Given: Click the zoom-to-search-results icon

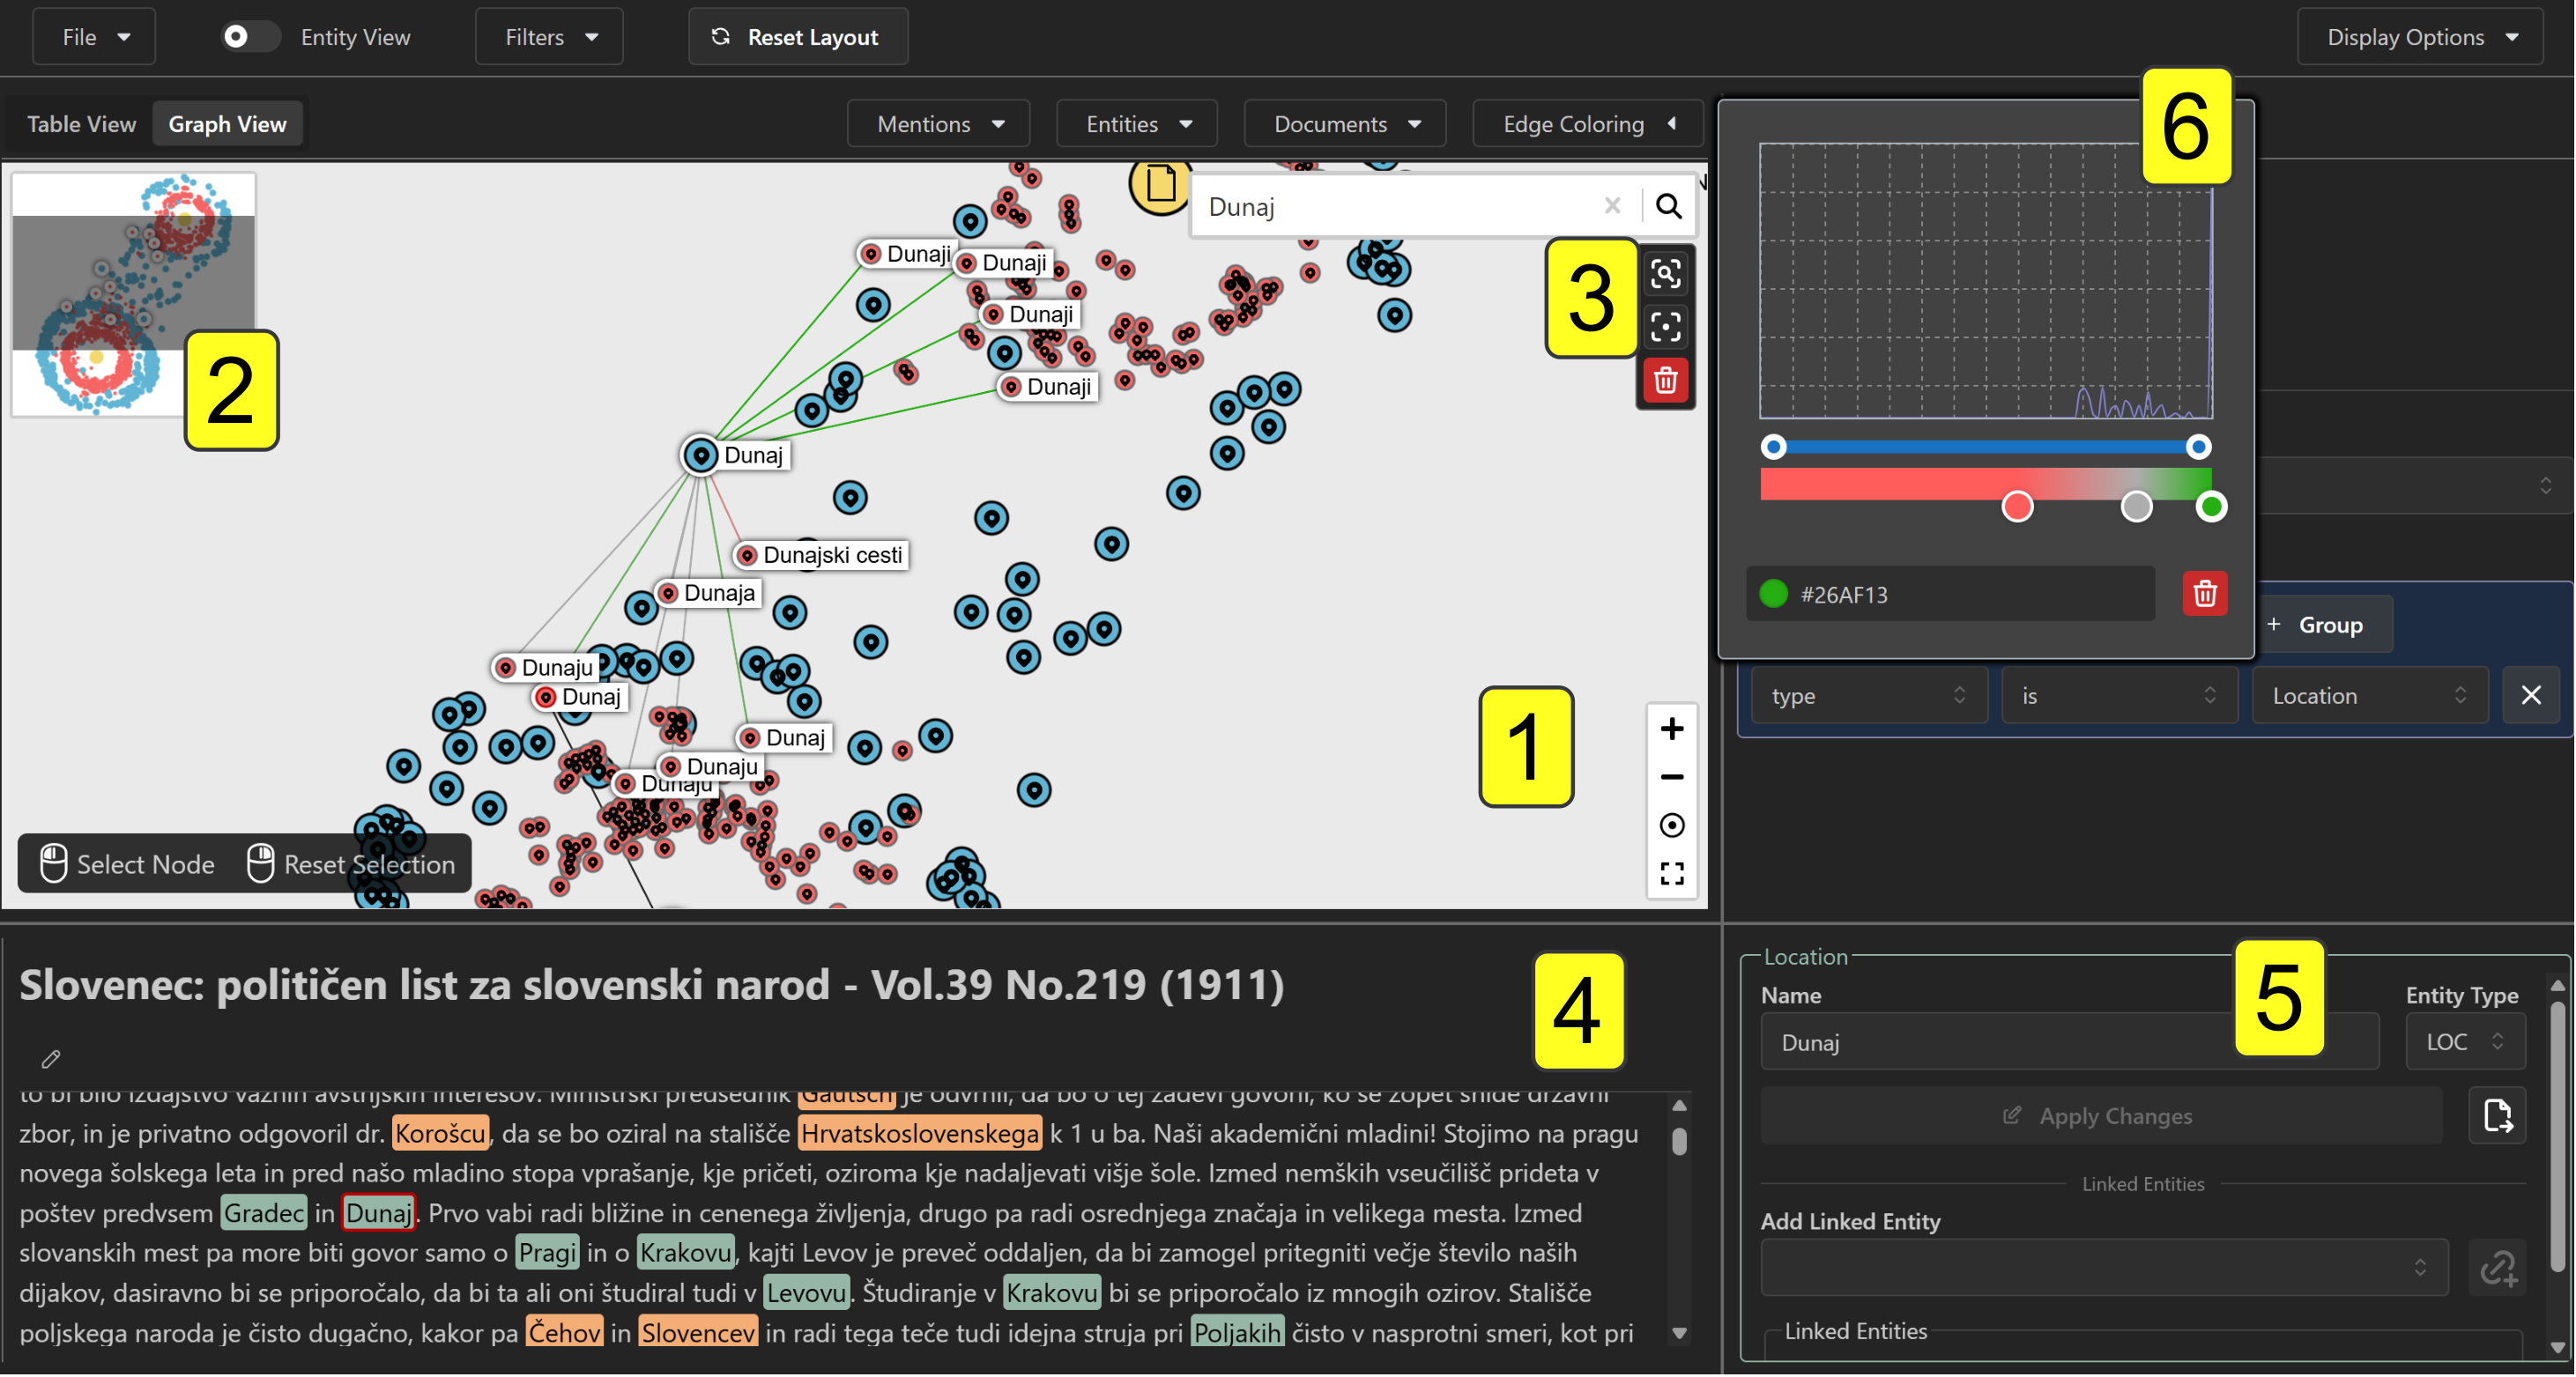Looking at the screenshot, I should pos(1665,274).
